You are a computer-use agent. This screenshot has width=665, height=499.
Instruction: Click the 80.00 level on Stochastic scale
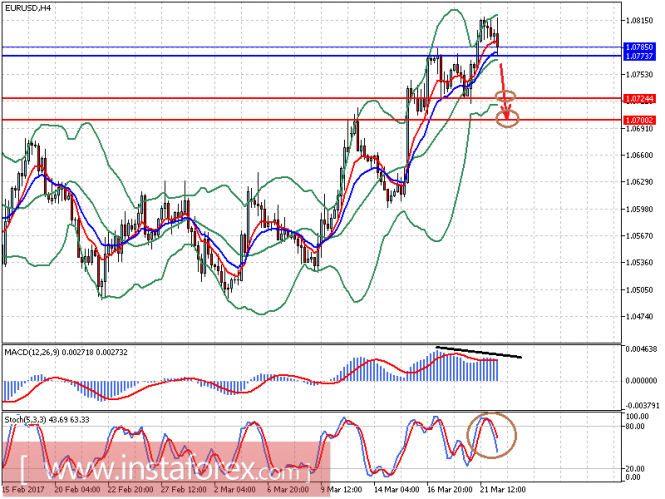tap(632, 426)
